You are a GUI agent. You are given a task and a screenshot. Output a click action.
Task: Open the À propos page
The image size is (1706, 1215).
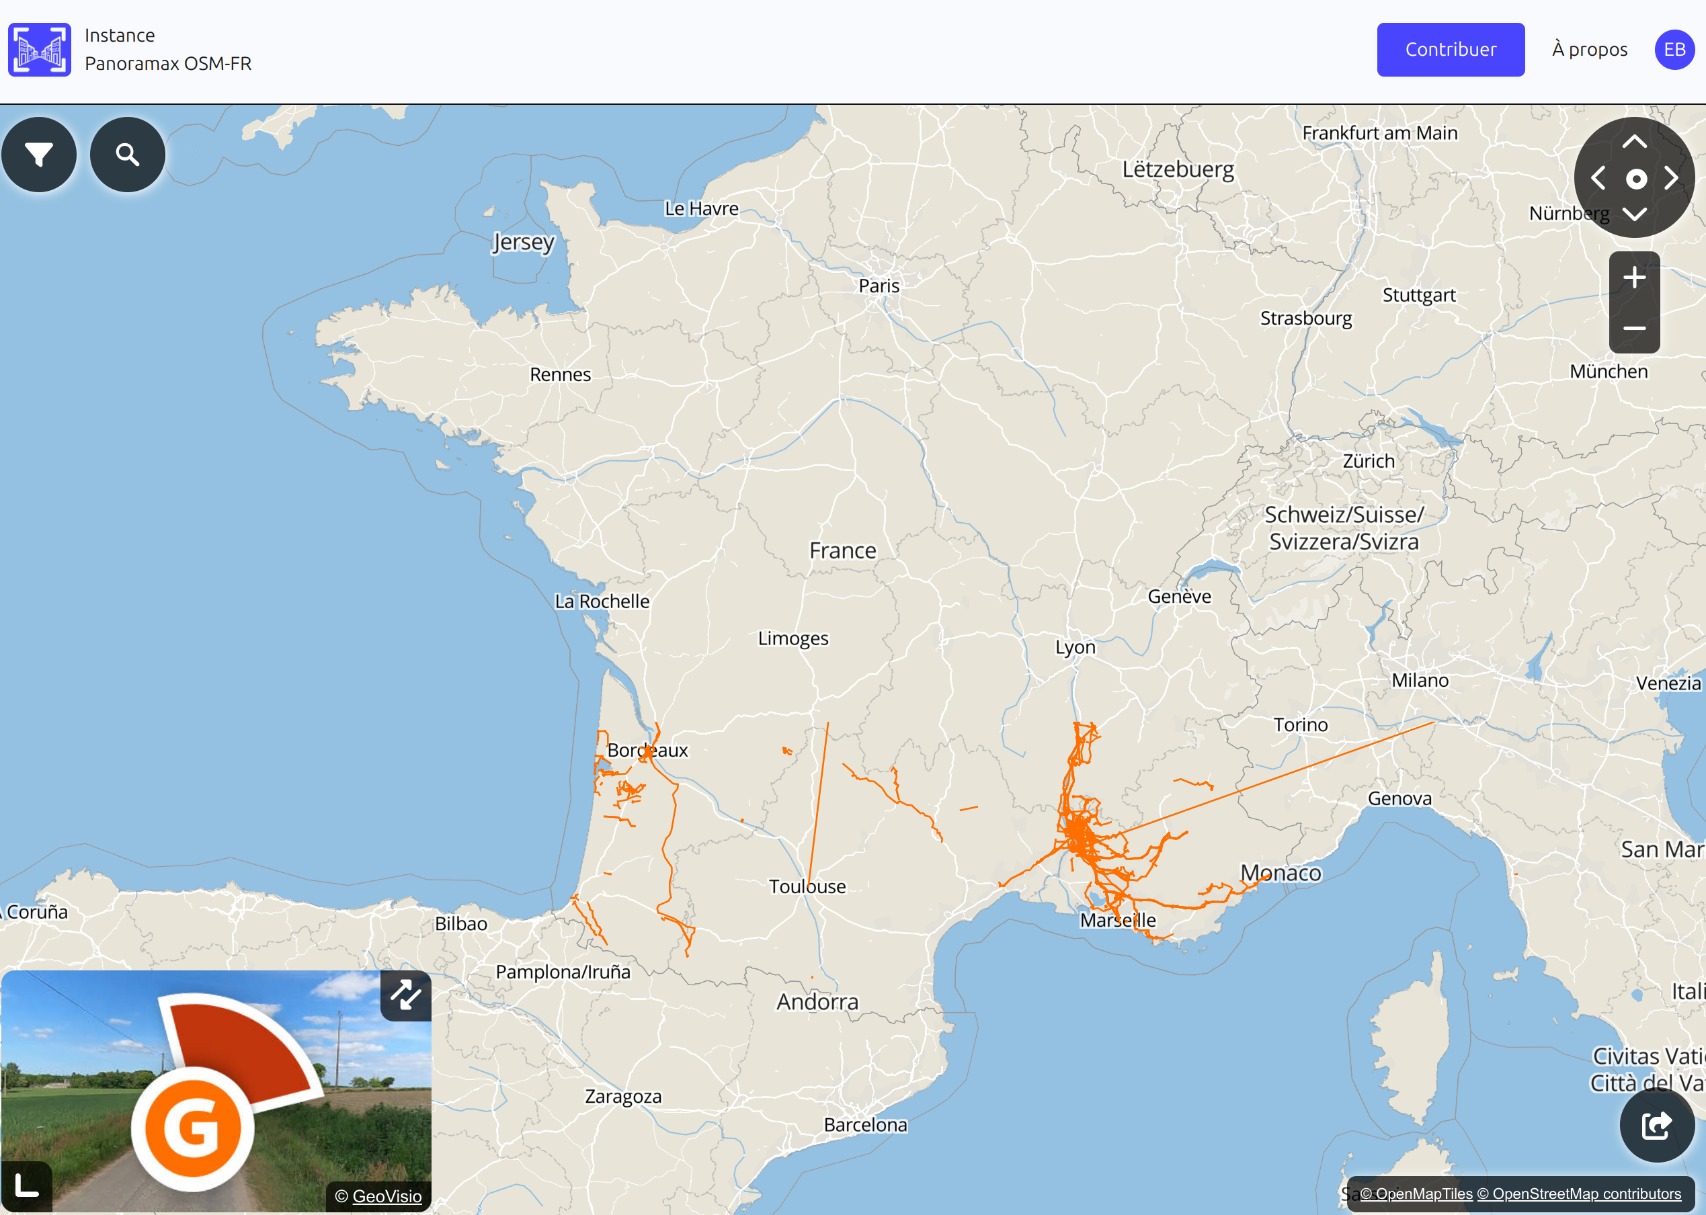[x=1589, y=50]
